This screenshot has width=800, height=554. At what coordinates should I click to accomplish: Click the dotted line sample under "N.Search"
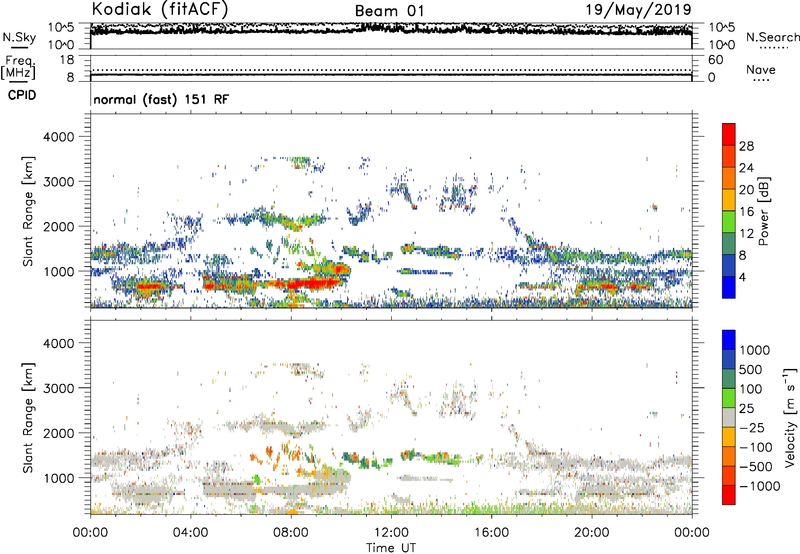point(773,48)
